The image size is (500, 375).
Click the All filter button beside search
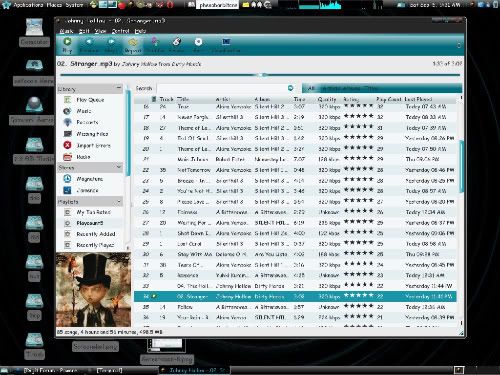click(311, 88)
